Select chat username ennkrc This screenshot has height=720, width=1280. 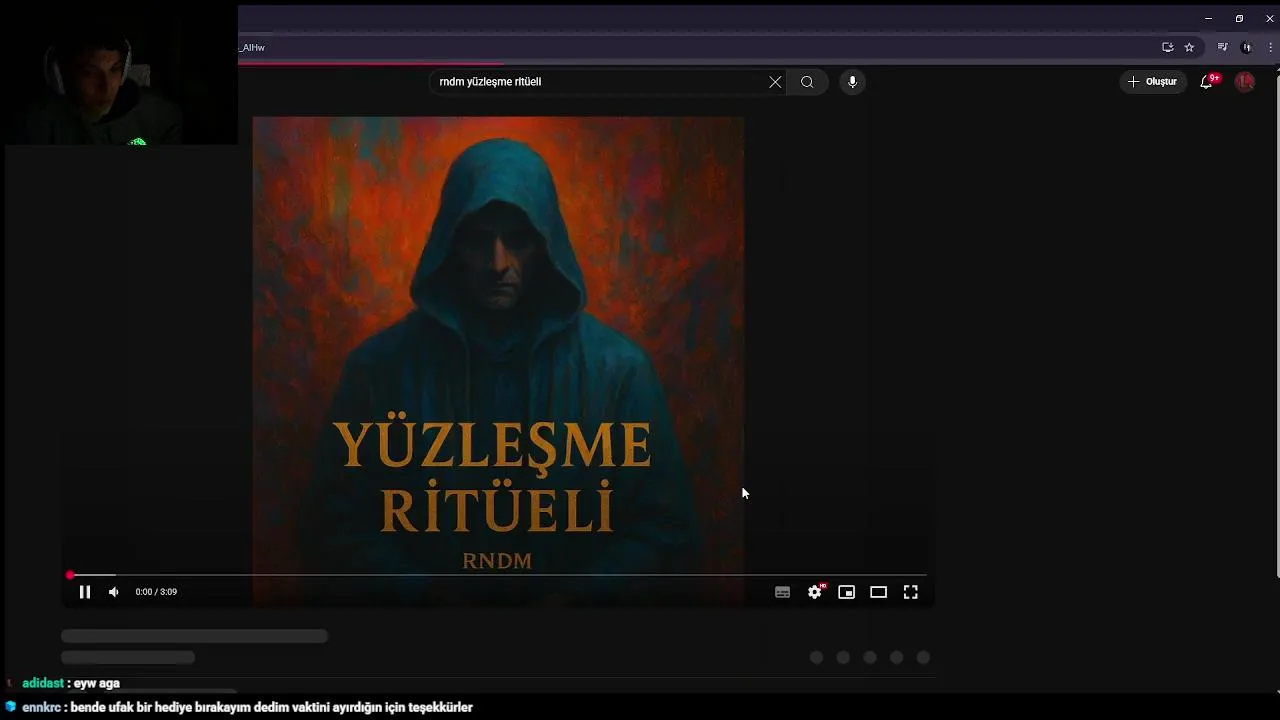pos(42,707)
